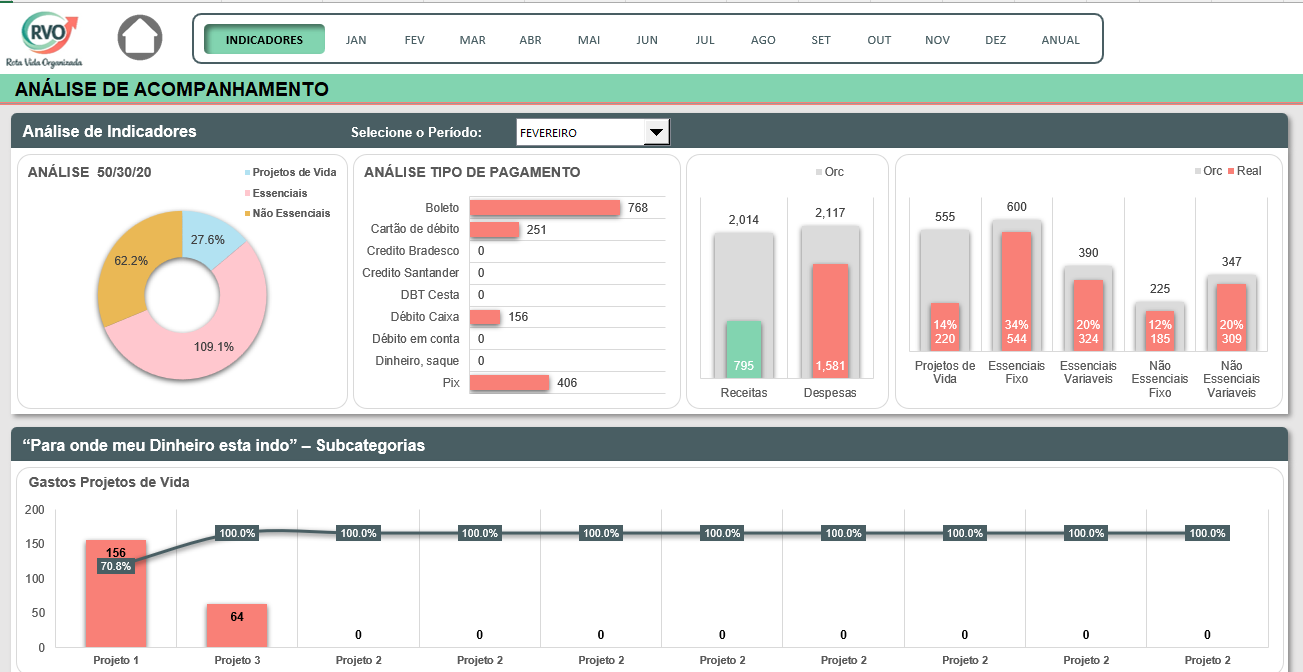Click the Projetos de Vida 220 bar
This screenshot has width=1303, height=672.
pos(945,327)
